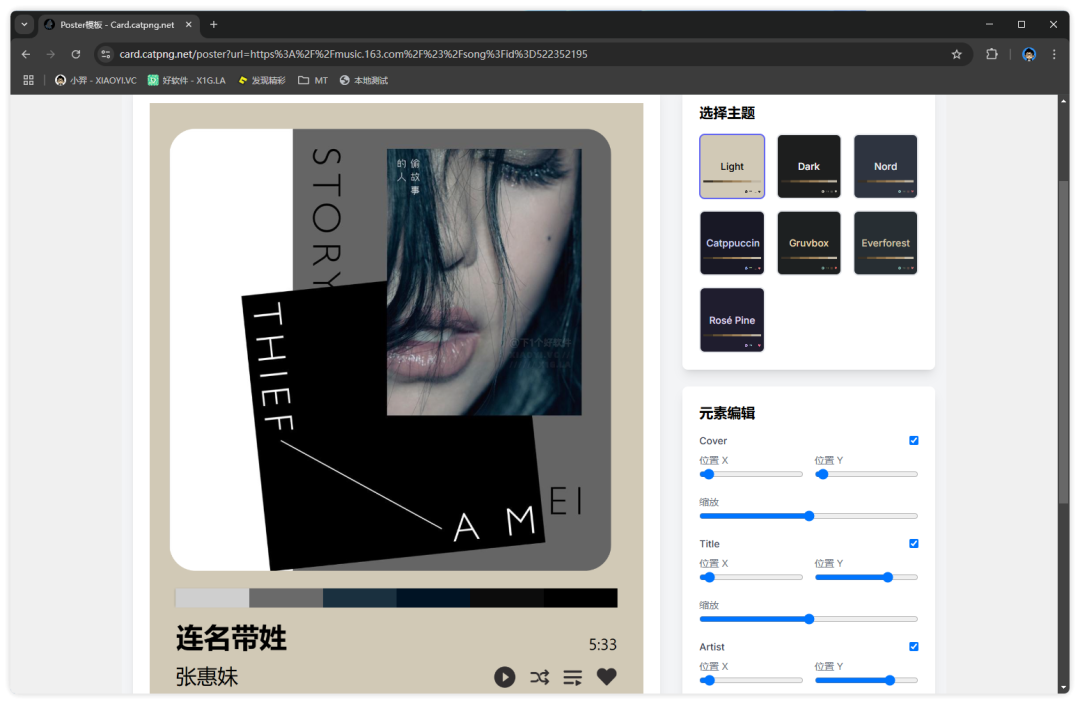This screenshot has width=1080, height=704.
Task: Uncheck the Artist element checkbox
Action: pos(913,646)
